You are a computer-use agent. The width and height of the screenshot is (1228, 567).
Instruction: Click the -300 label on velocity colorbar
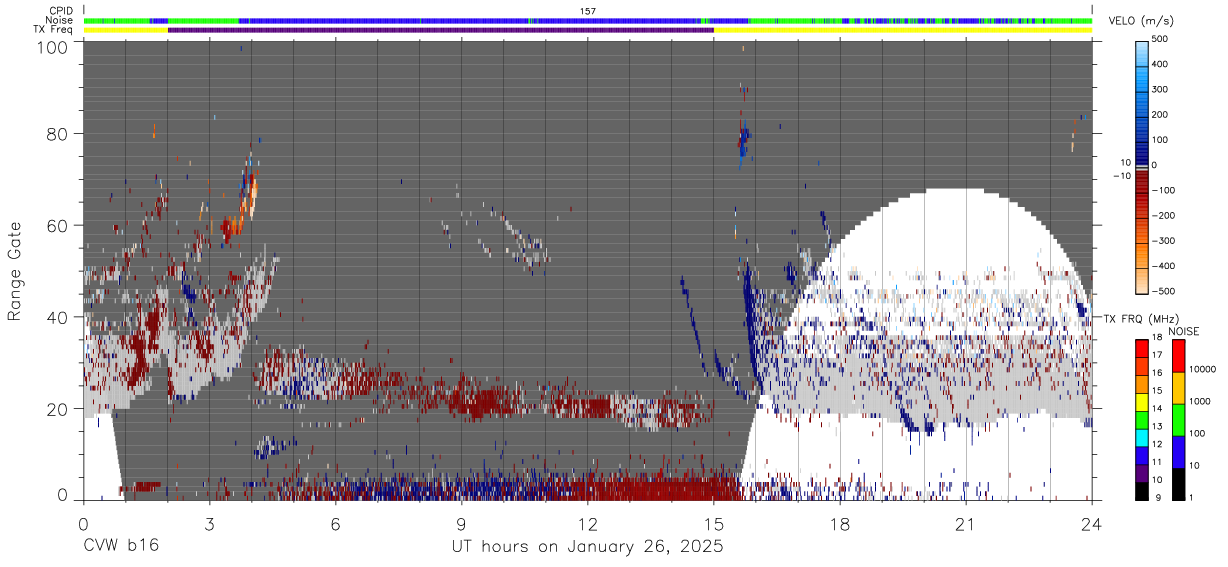click(1164, 241)
